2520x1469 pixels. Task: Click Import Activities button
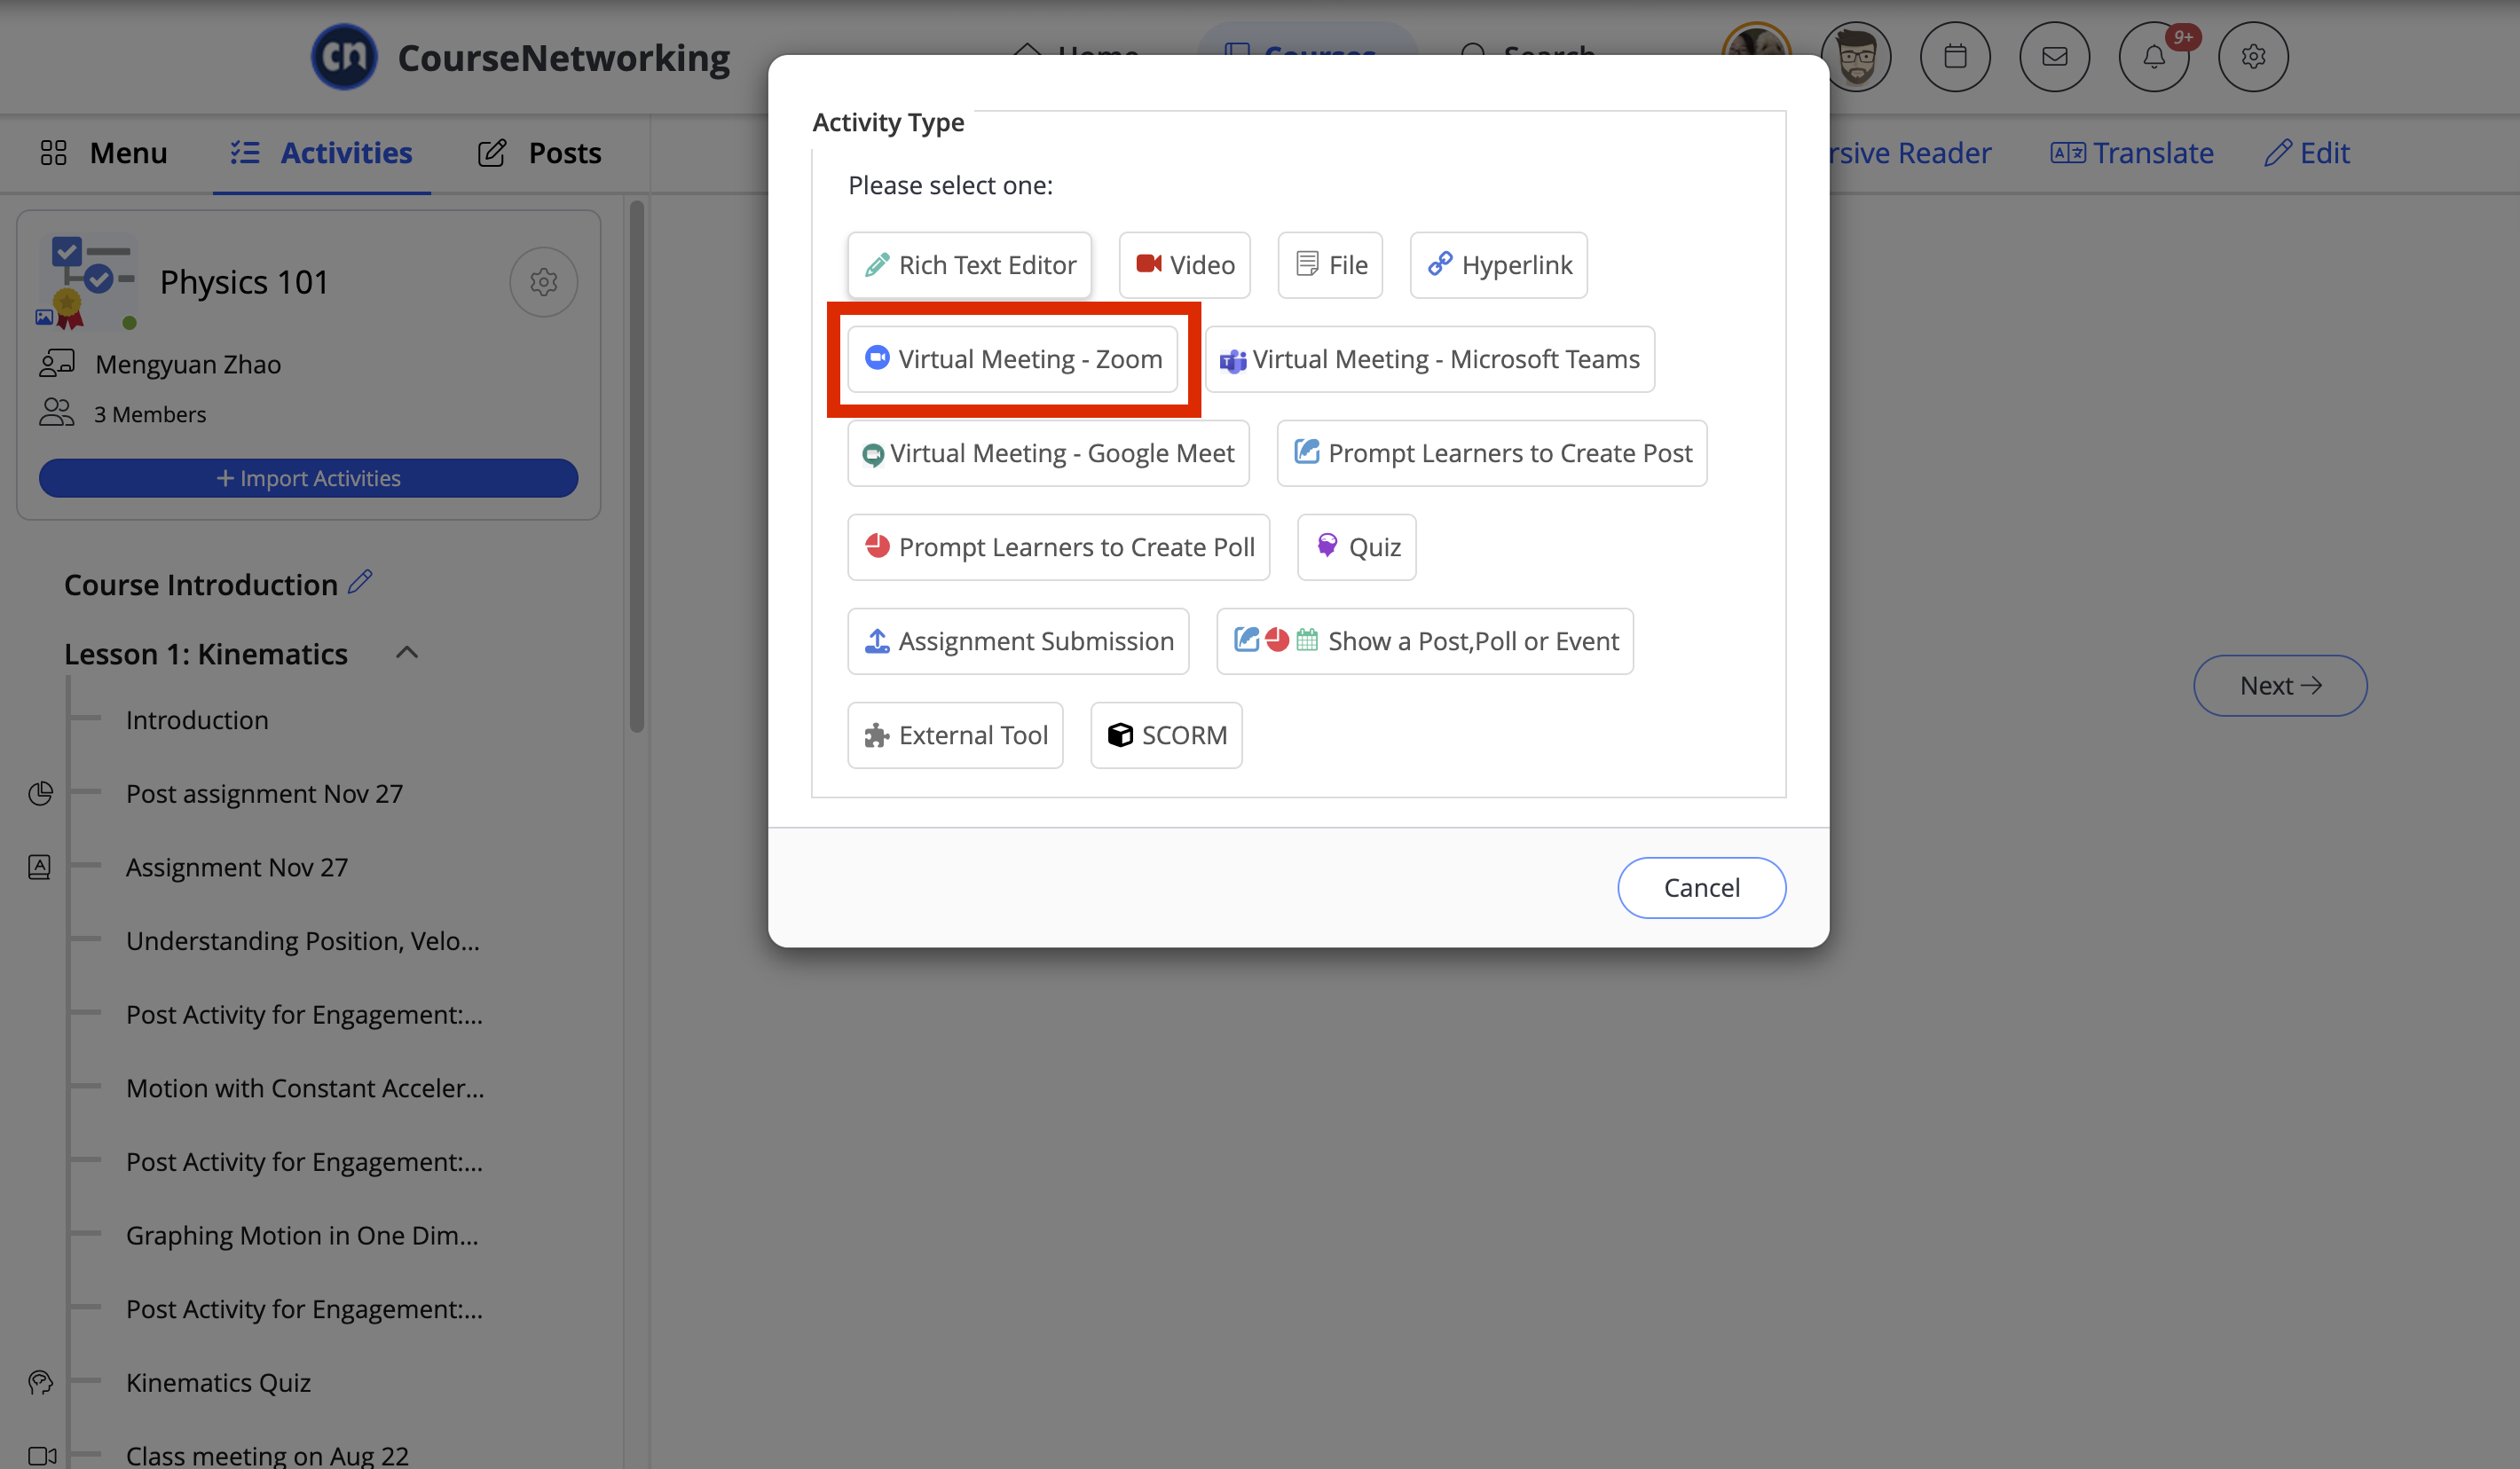(x=308, y=478)
